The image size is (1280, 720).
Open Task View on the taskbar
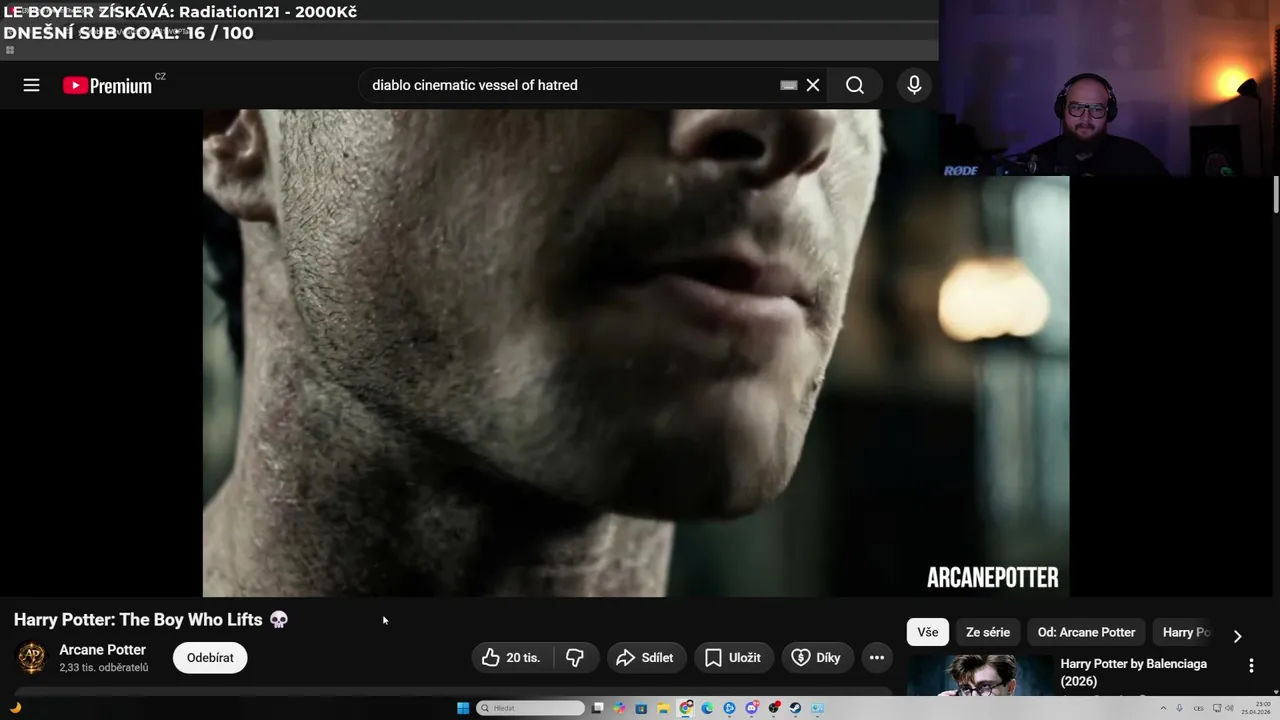(598, 708)
